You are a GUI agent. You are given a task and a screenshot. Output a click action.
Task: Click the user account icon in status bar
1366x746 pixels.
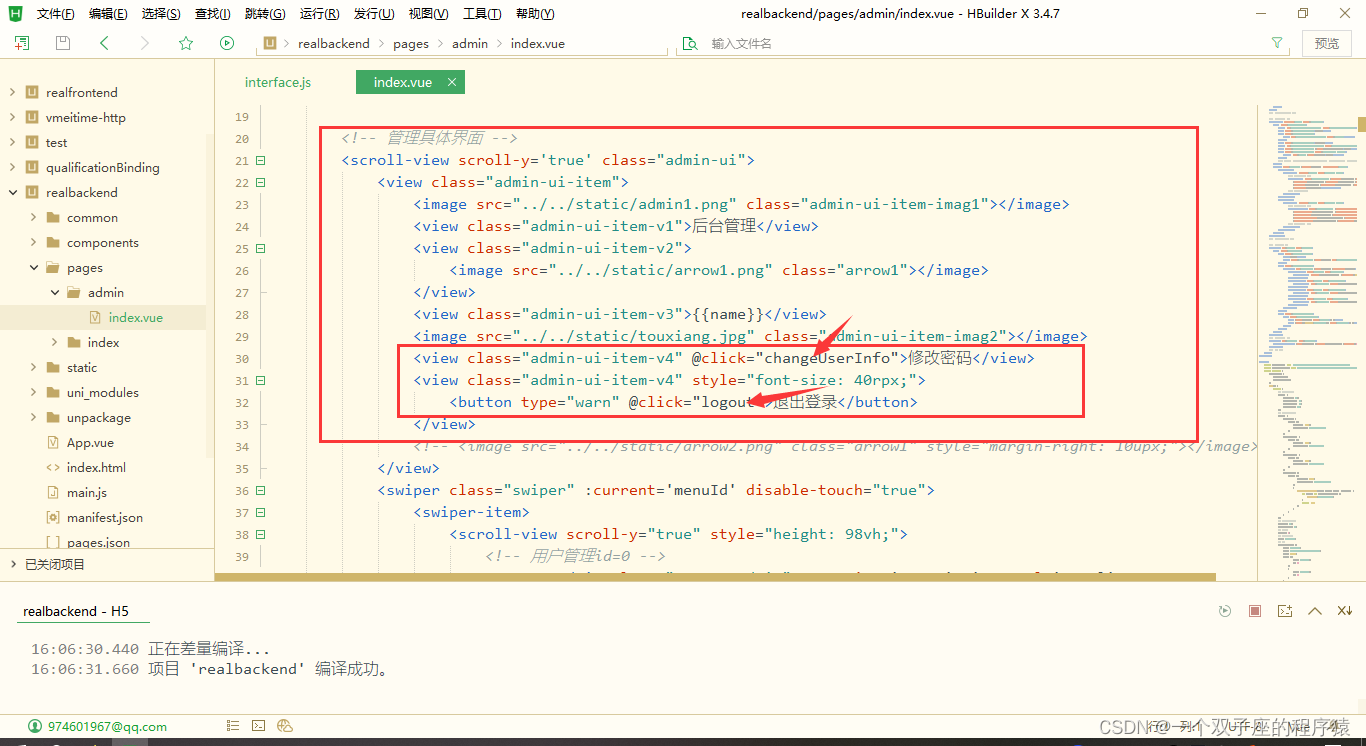pyautogui.click(x=35, y=726)
